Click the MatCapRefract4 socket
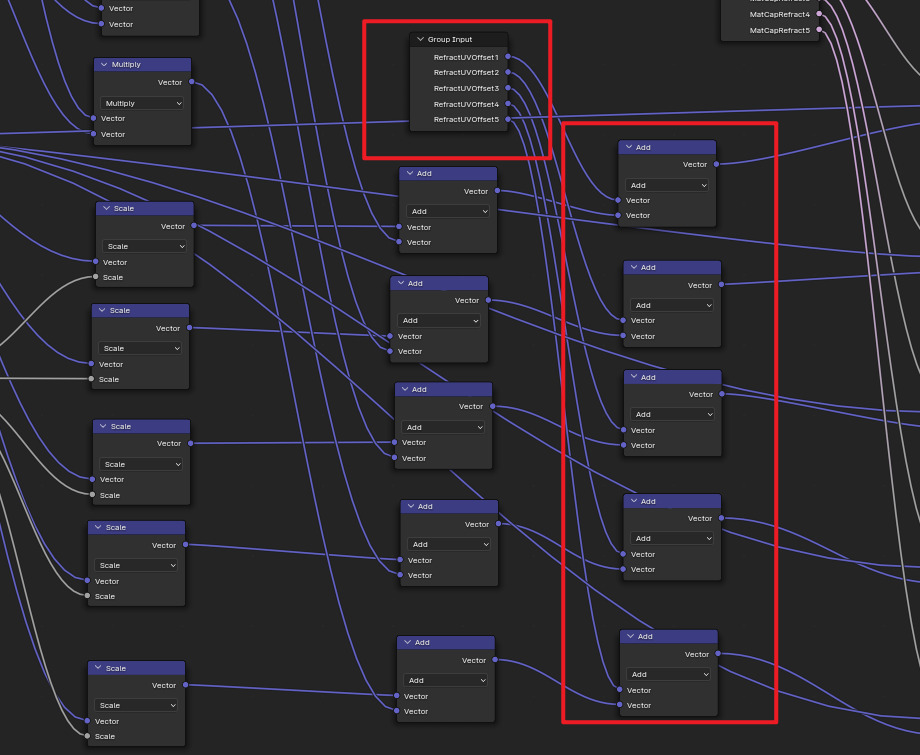The image size is (920, 755). click(x=819, y=14)
